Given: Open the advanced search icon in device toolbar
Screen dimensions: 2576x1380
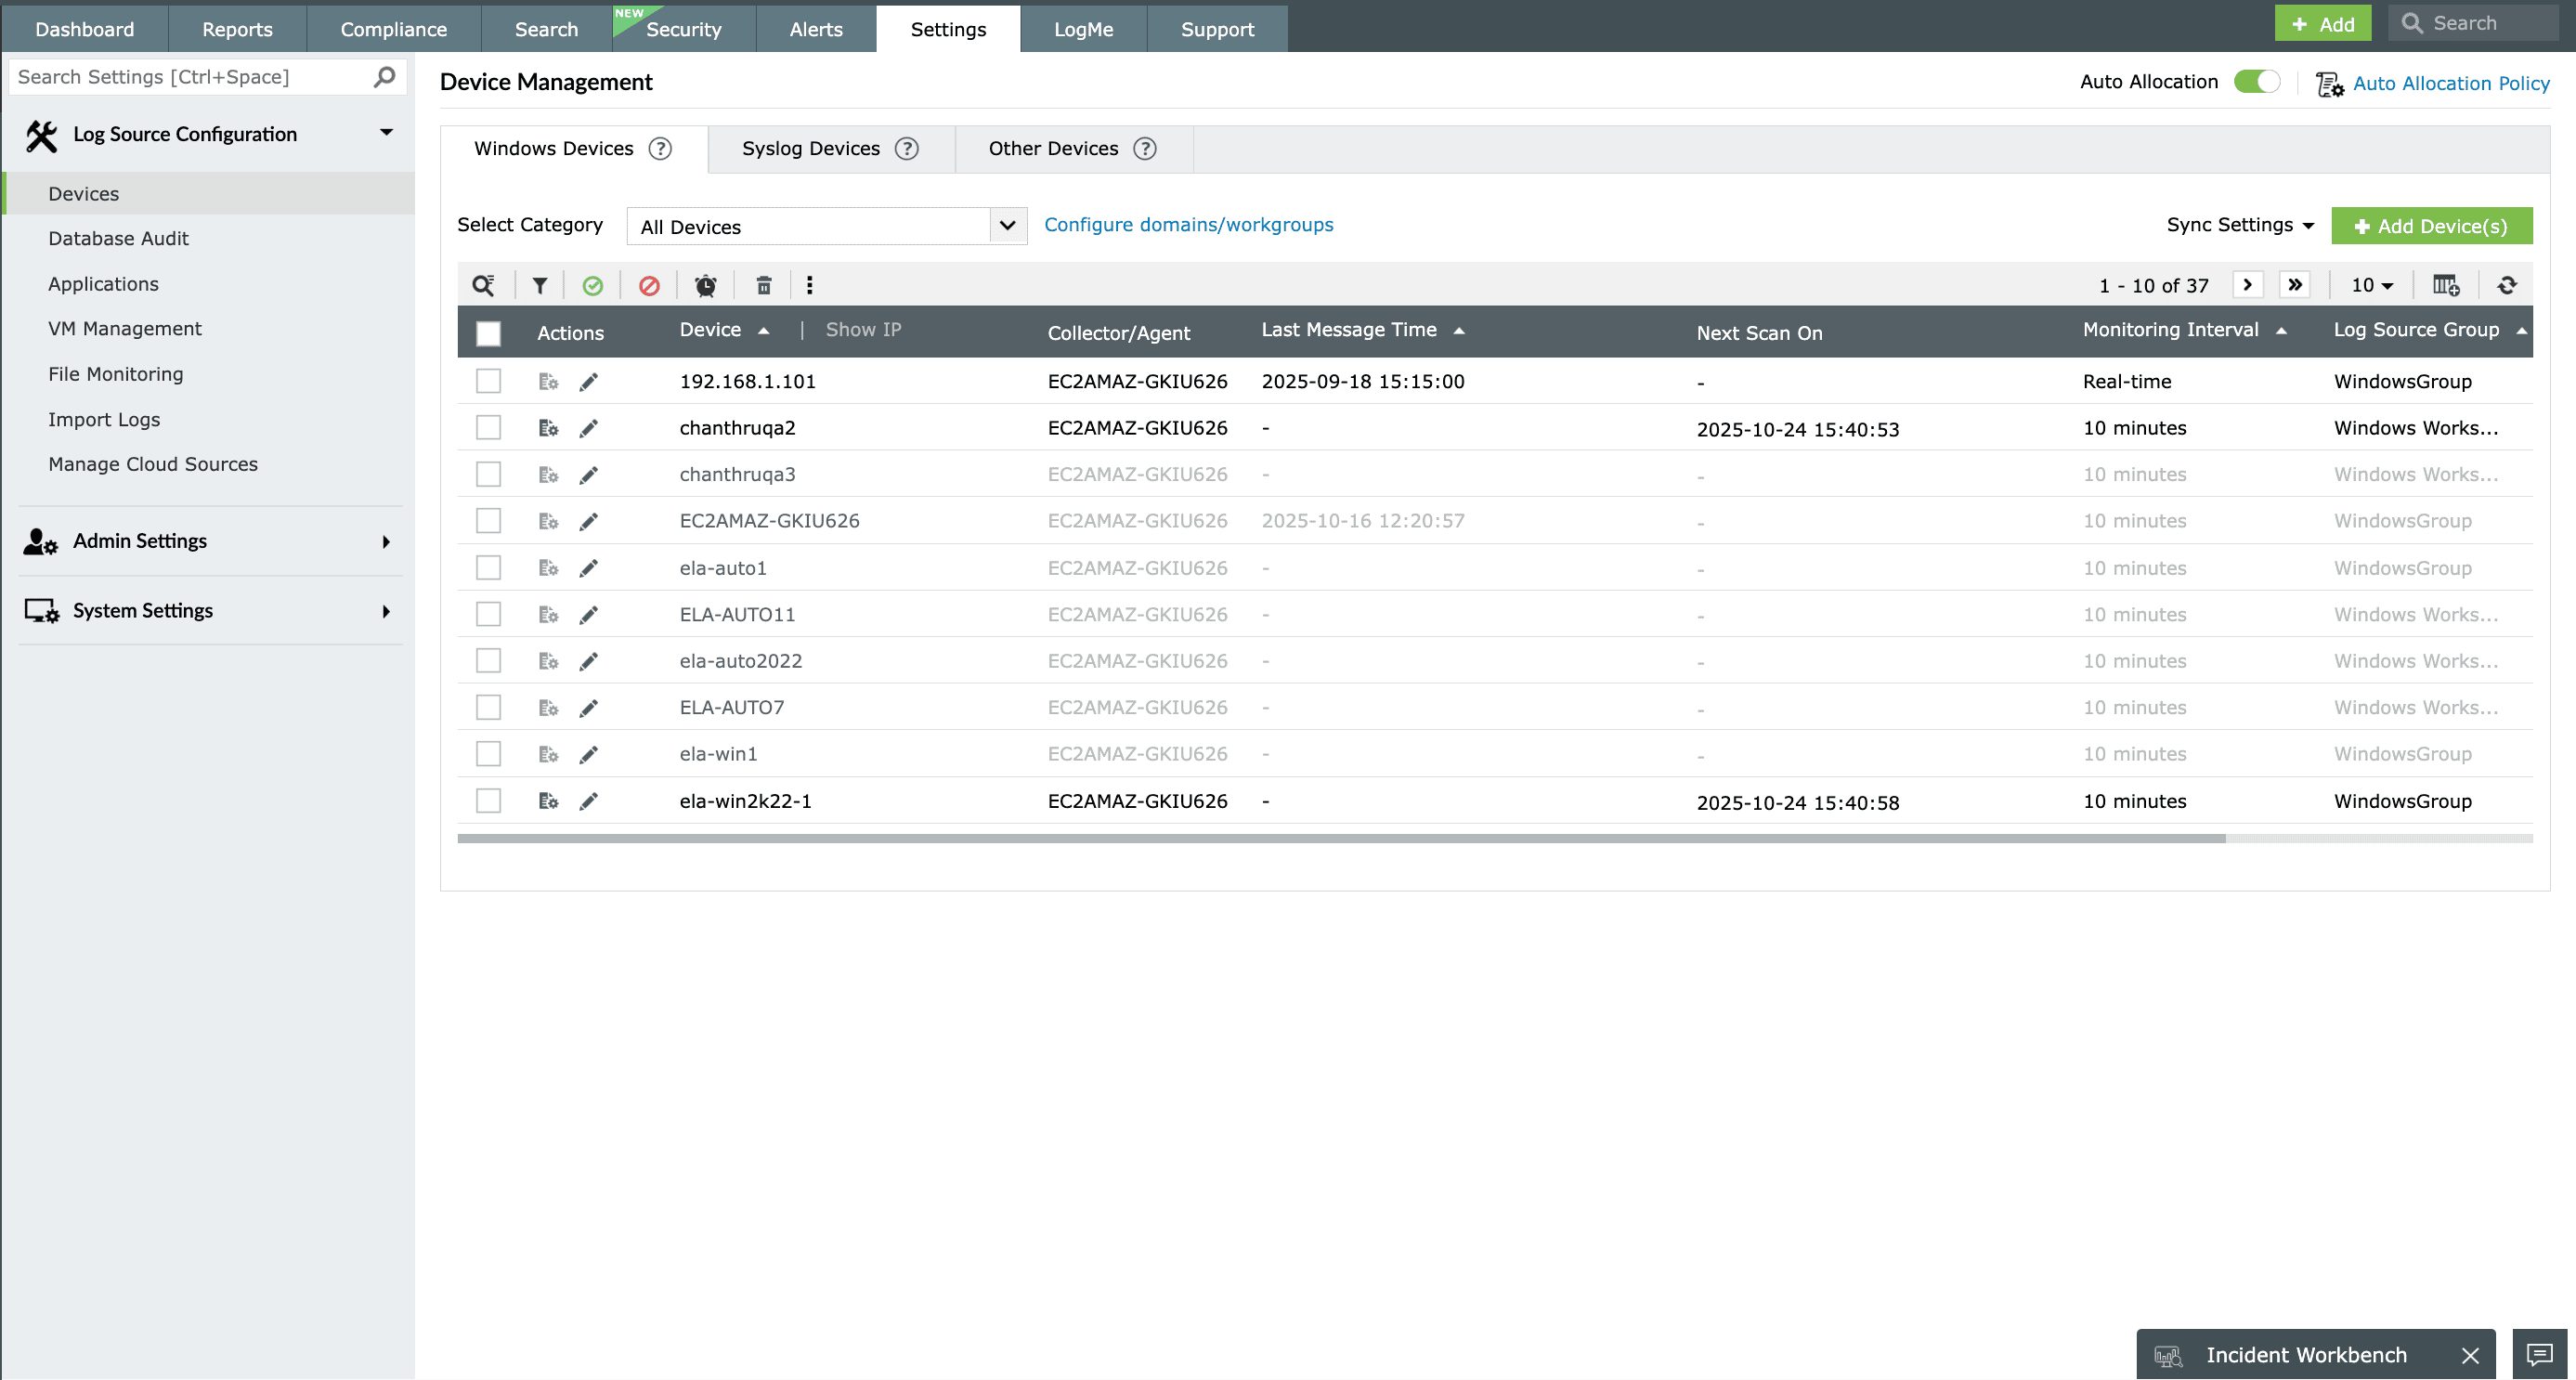Looking at the screenshot, I should point(484,285).
